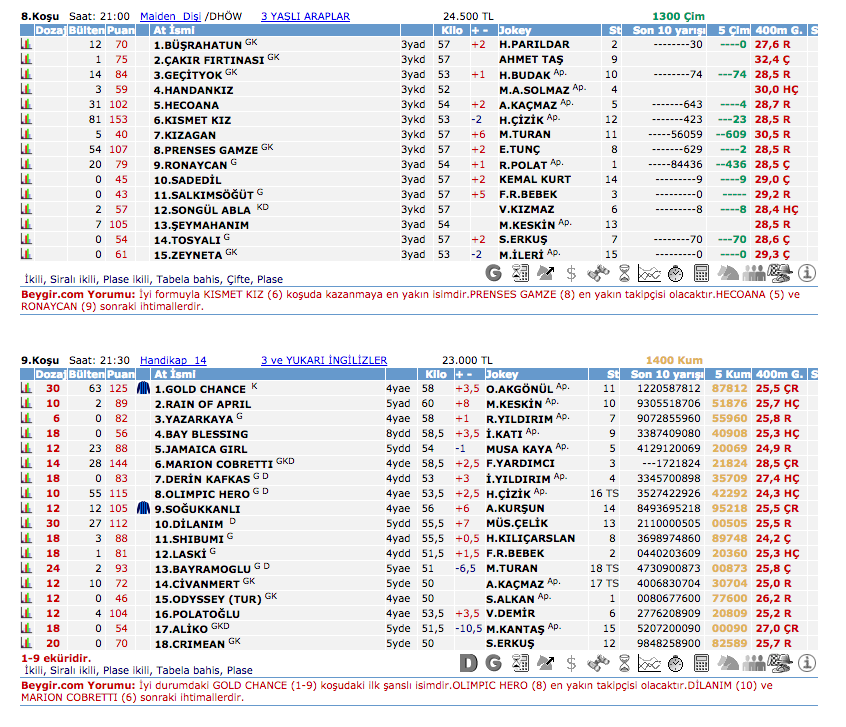Click '3 ve YUKARI İNGİLİZLER' link
Image resolution: width=846 pixels, height=727 pixels.
[x=323, y=360]
